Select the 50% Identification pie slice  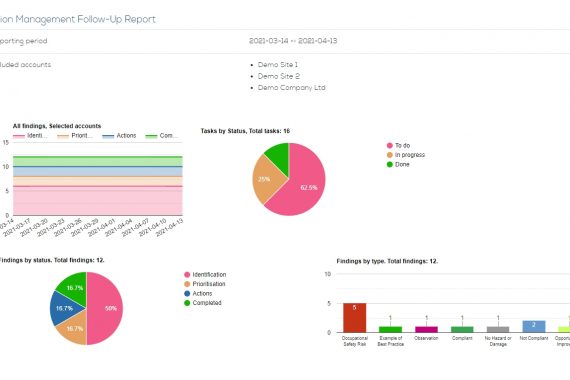(105, 308)
